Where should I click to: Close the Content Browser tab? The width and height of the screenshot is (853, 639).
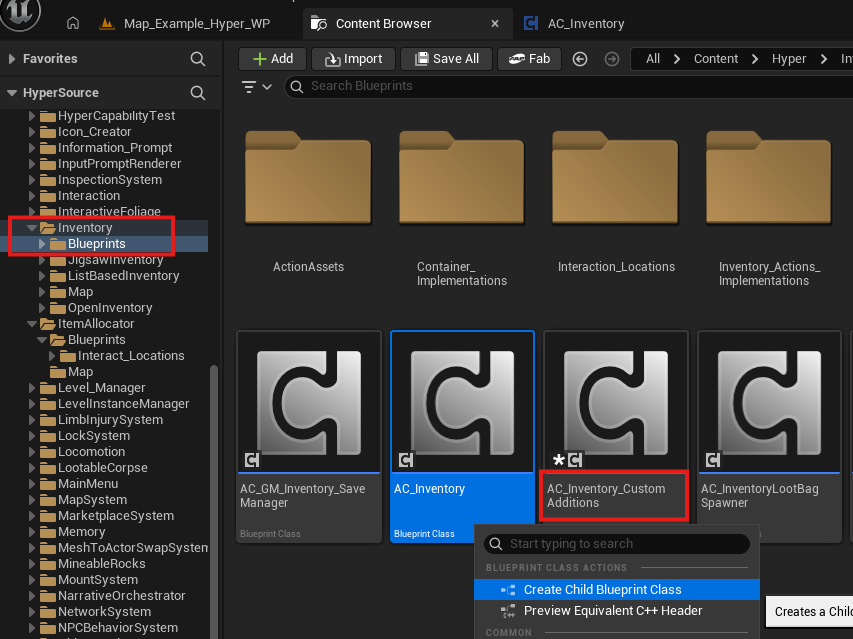pyautogui.click(x=495, y=23)
